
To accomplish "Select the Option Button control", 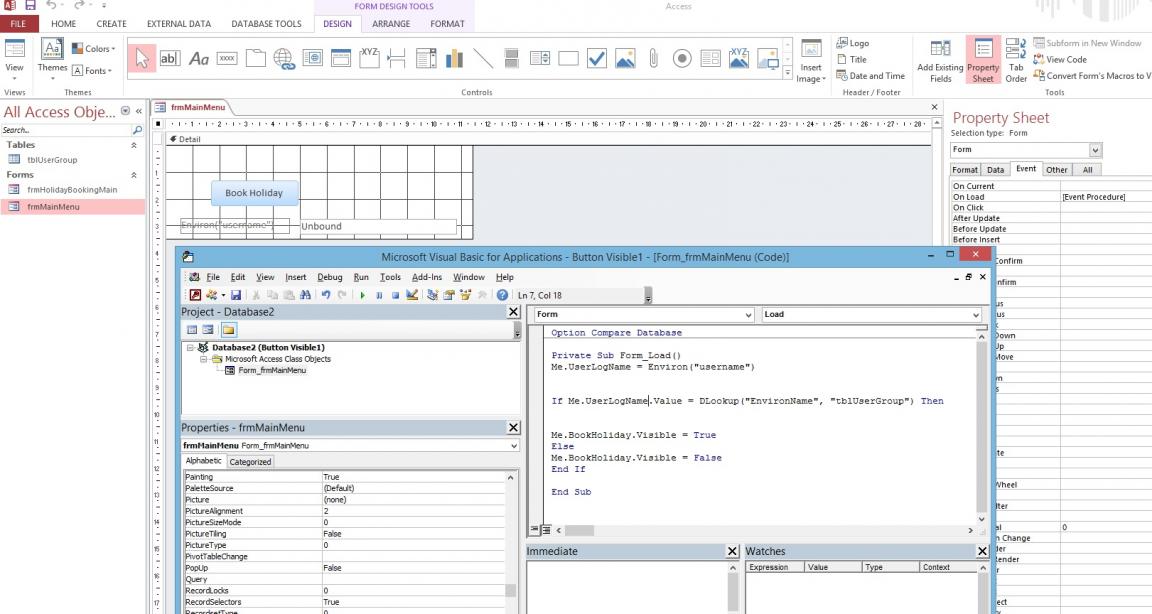I will point(683,60).
